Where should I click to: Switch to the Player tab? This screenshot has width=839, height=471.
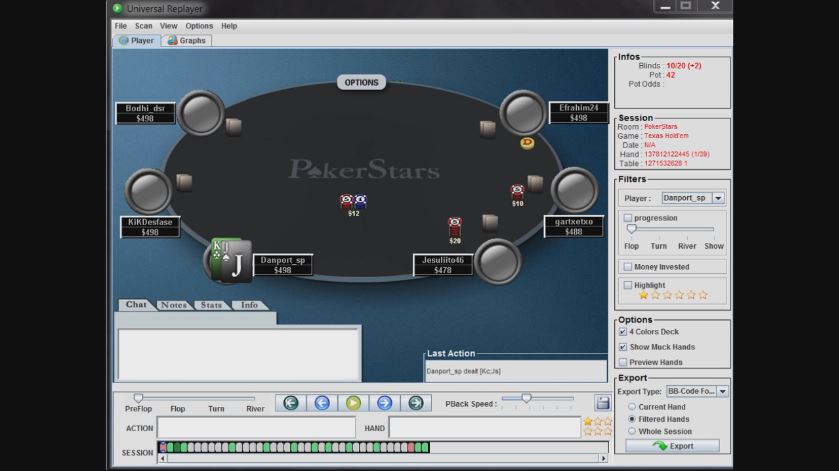click(136, 40)
